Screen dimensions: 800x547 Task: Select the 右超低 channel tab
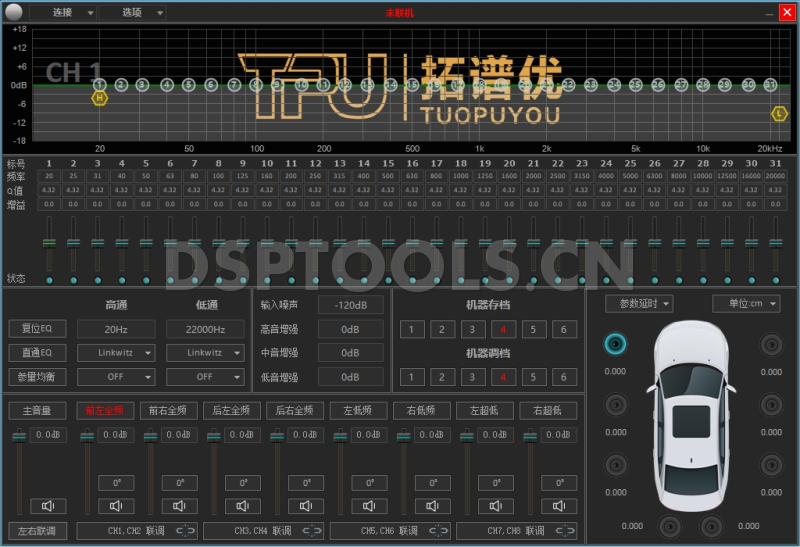click(548, 410)
